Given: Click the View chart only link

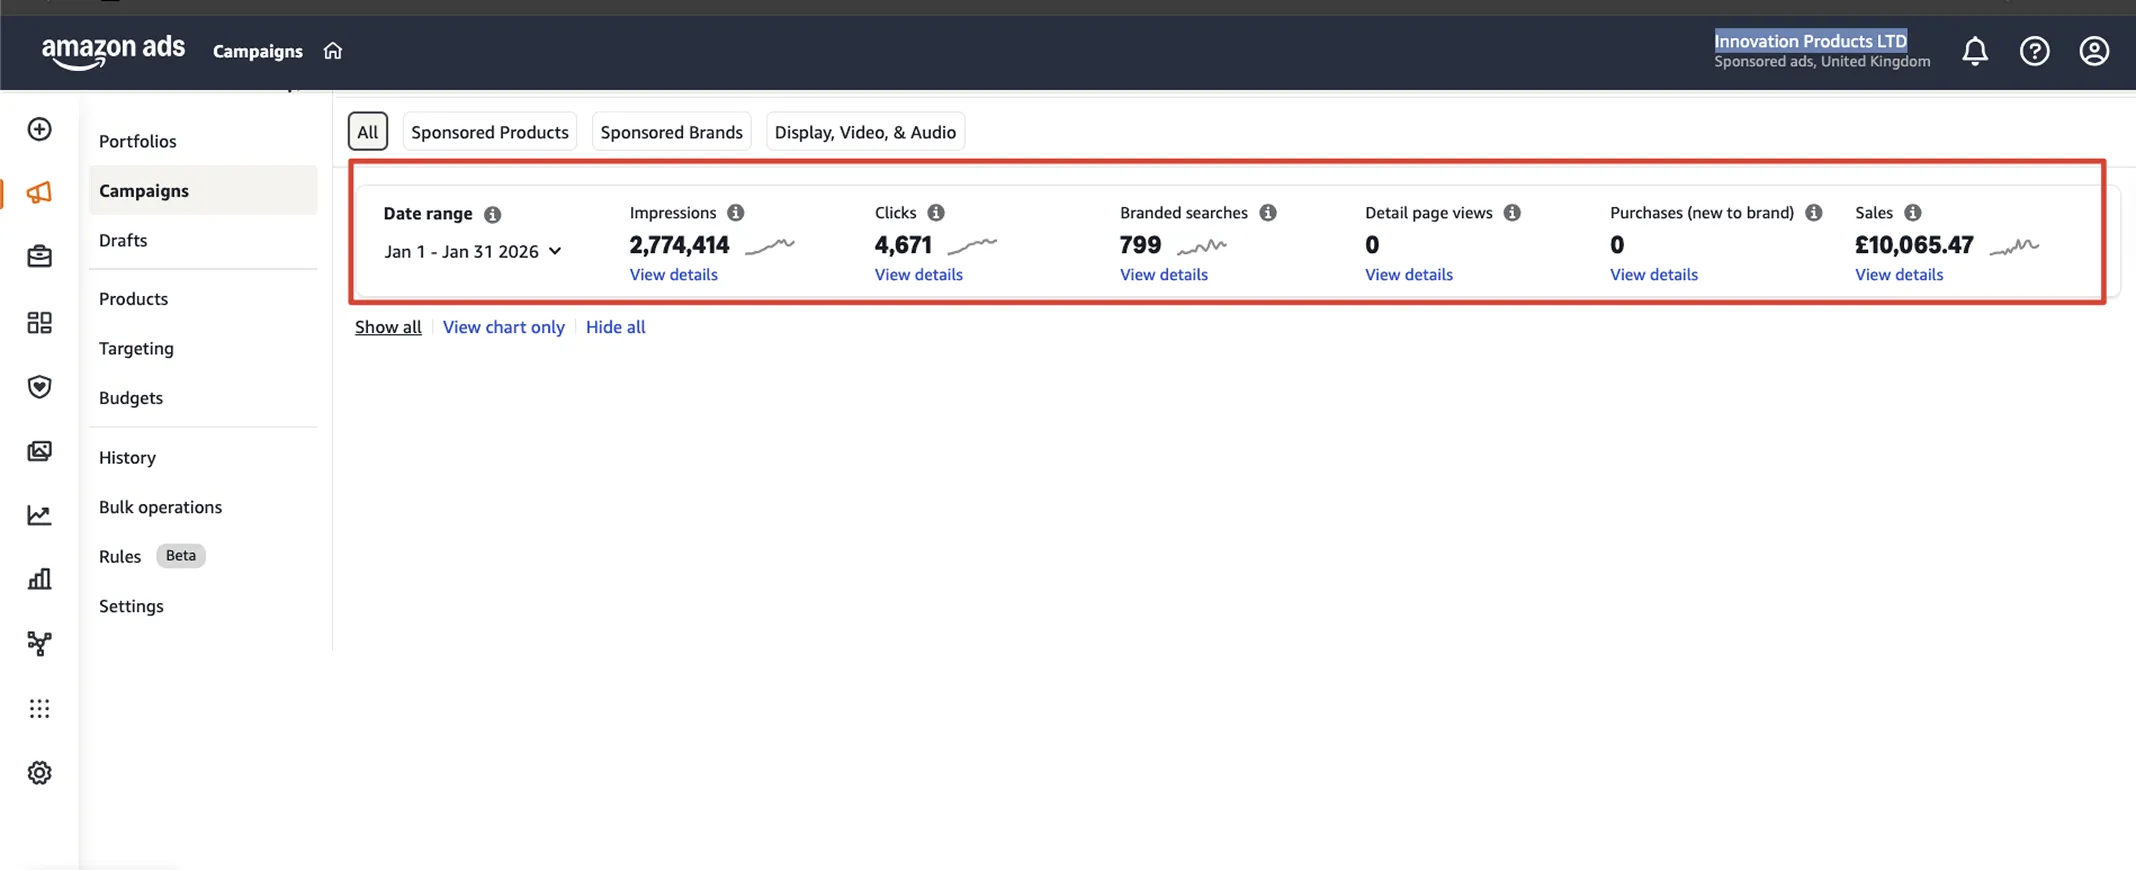Looking at the screenshot, I should pos(503,327).
